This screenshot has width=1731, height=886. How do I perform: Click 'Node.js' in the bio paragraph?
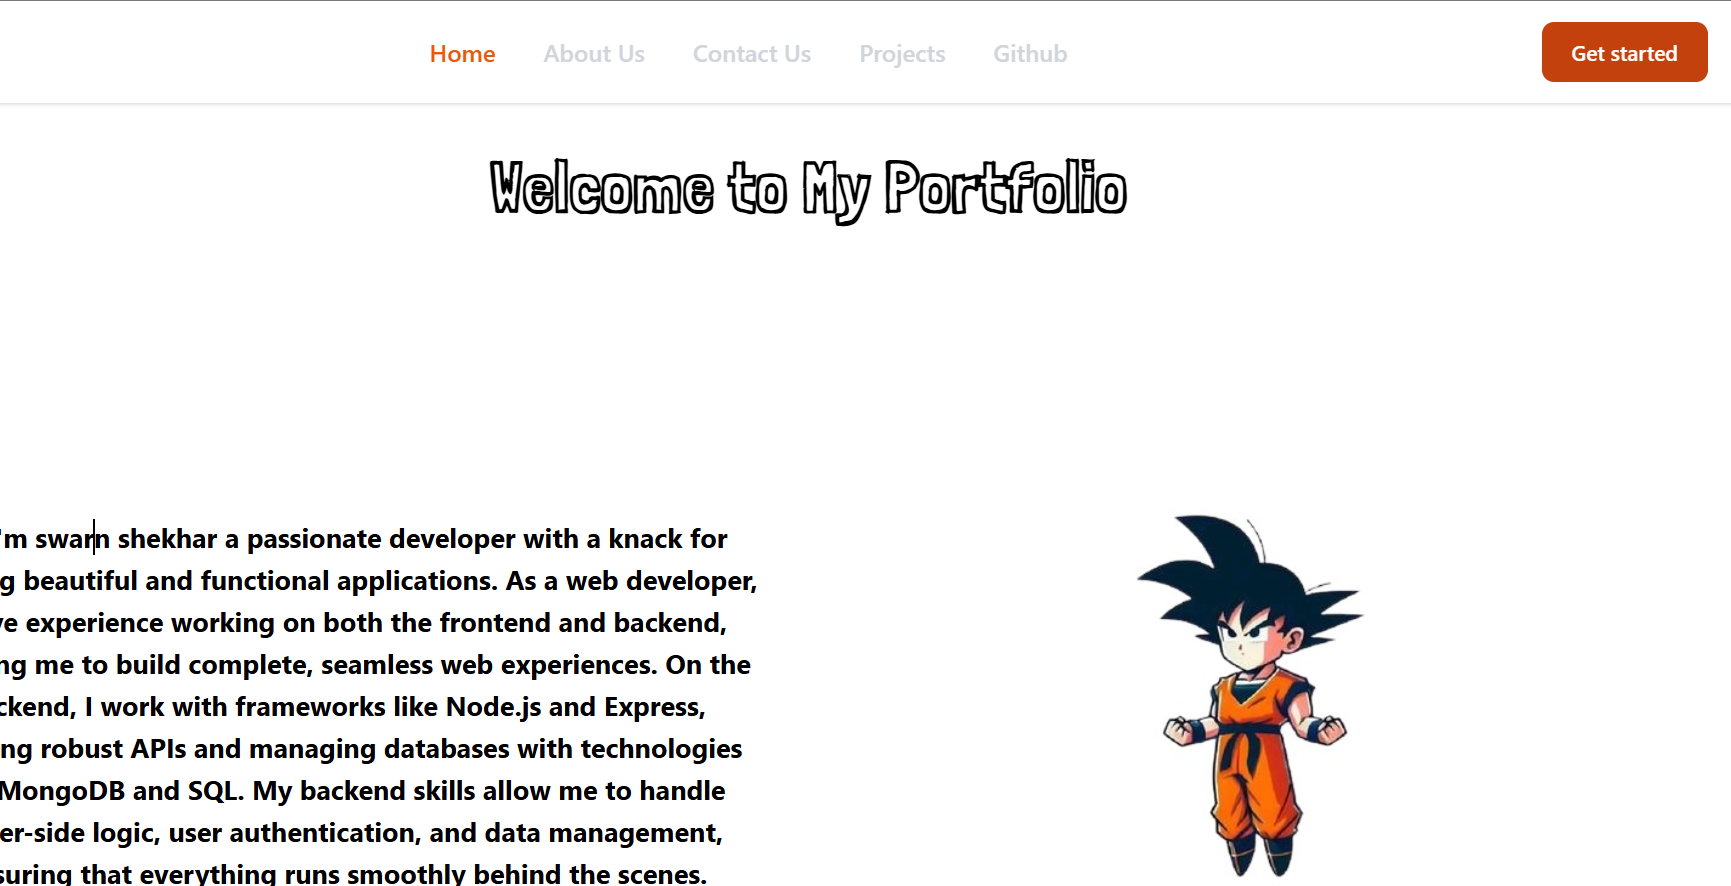[493, 707]
